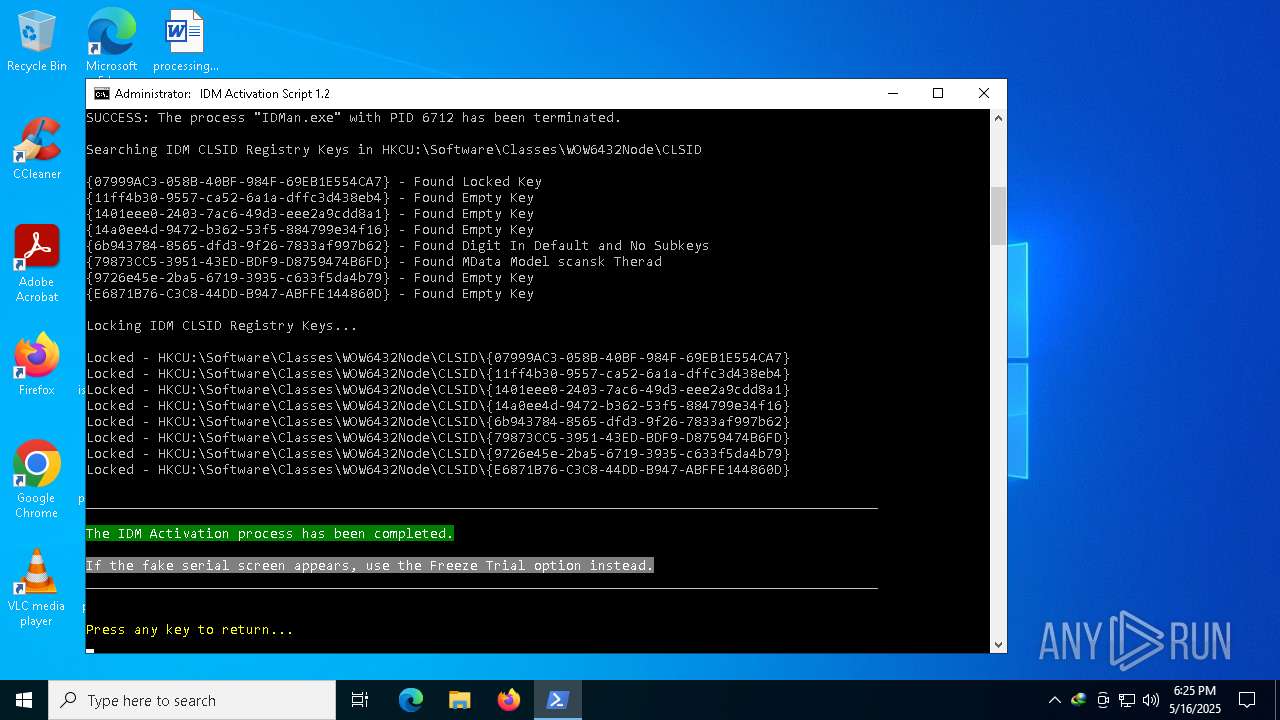
Task: Click the Locked line ending in D8759474B6FD}
Action: (438, 438)
